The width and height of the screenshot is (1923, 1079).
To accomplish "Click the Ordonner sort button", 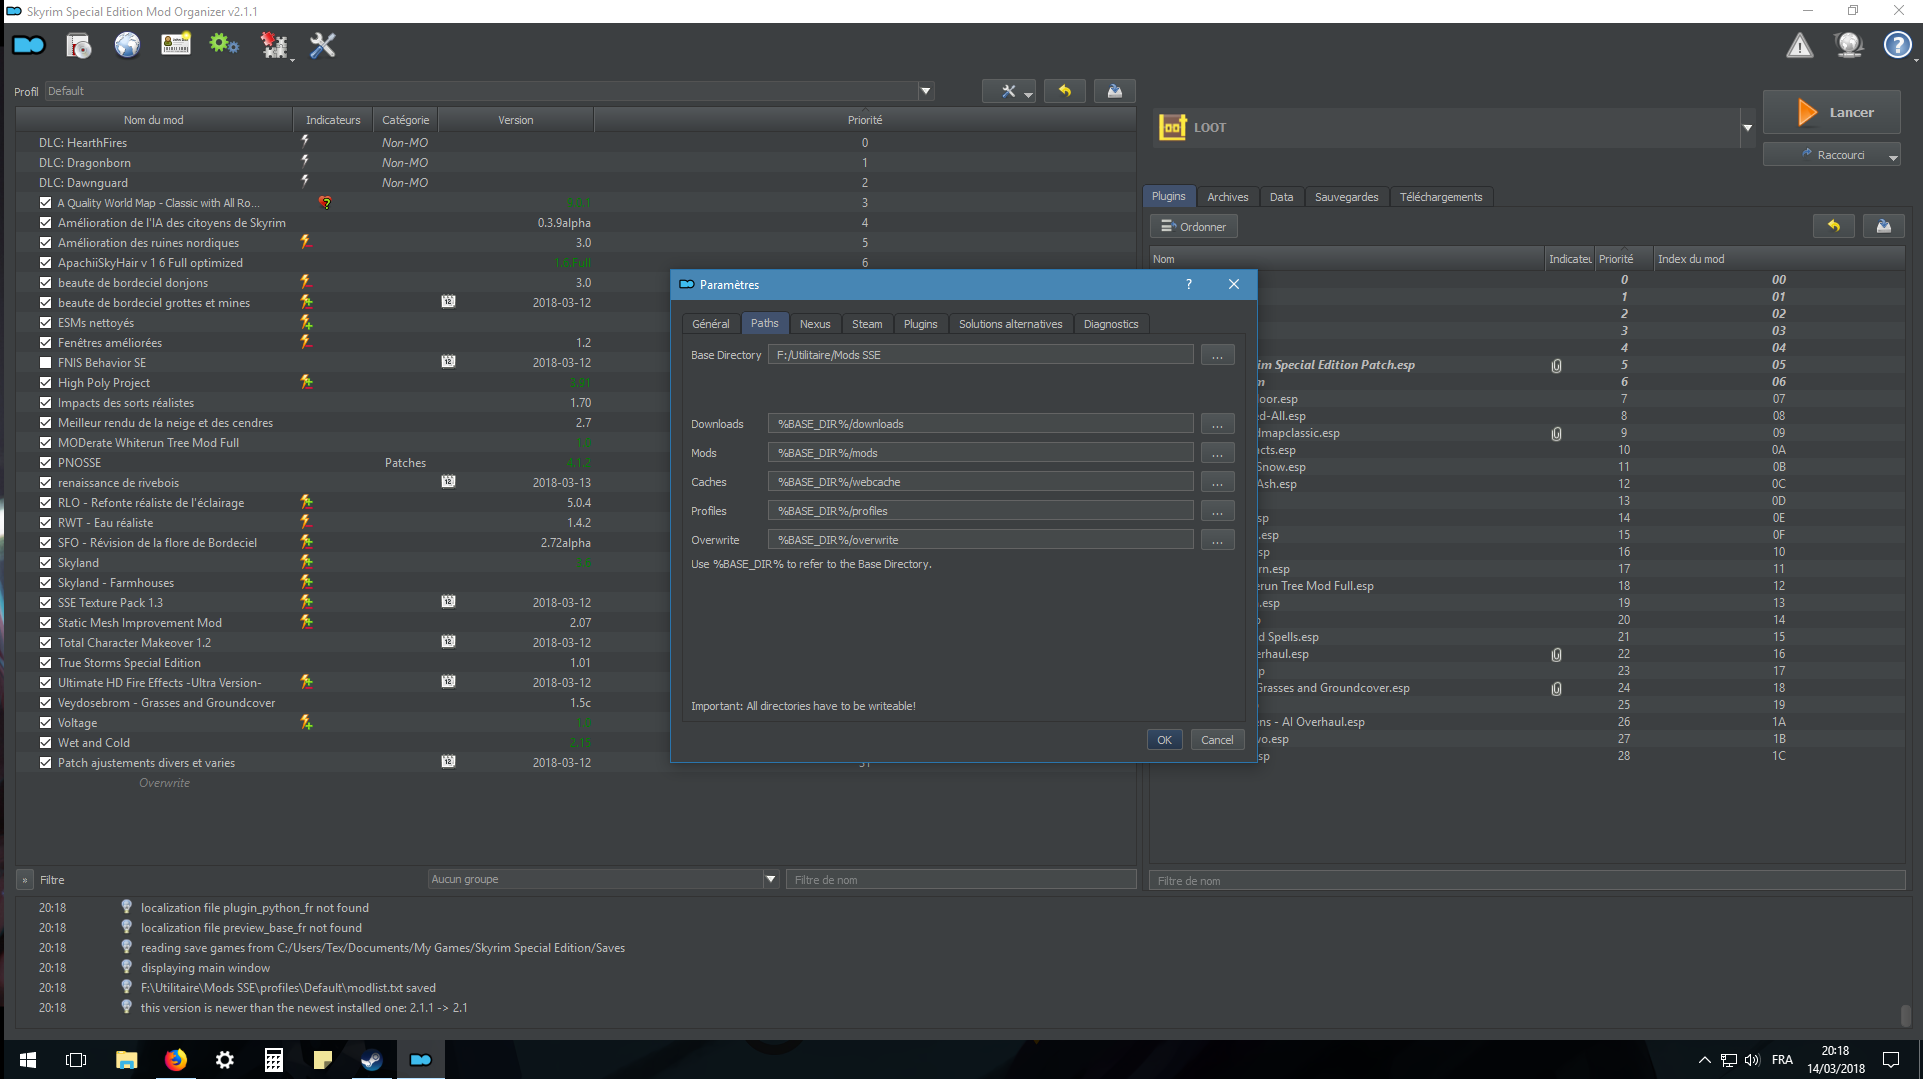I will [1194, 226].
